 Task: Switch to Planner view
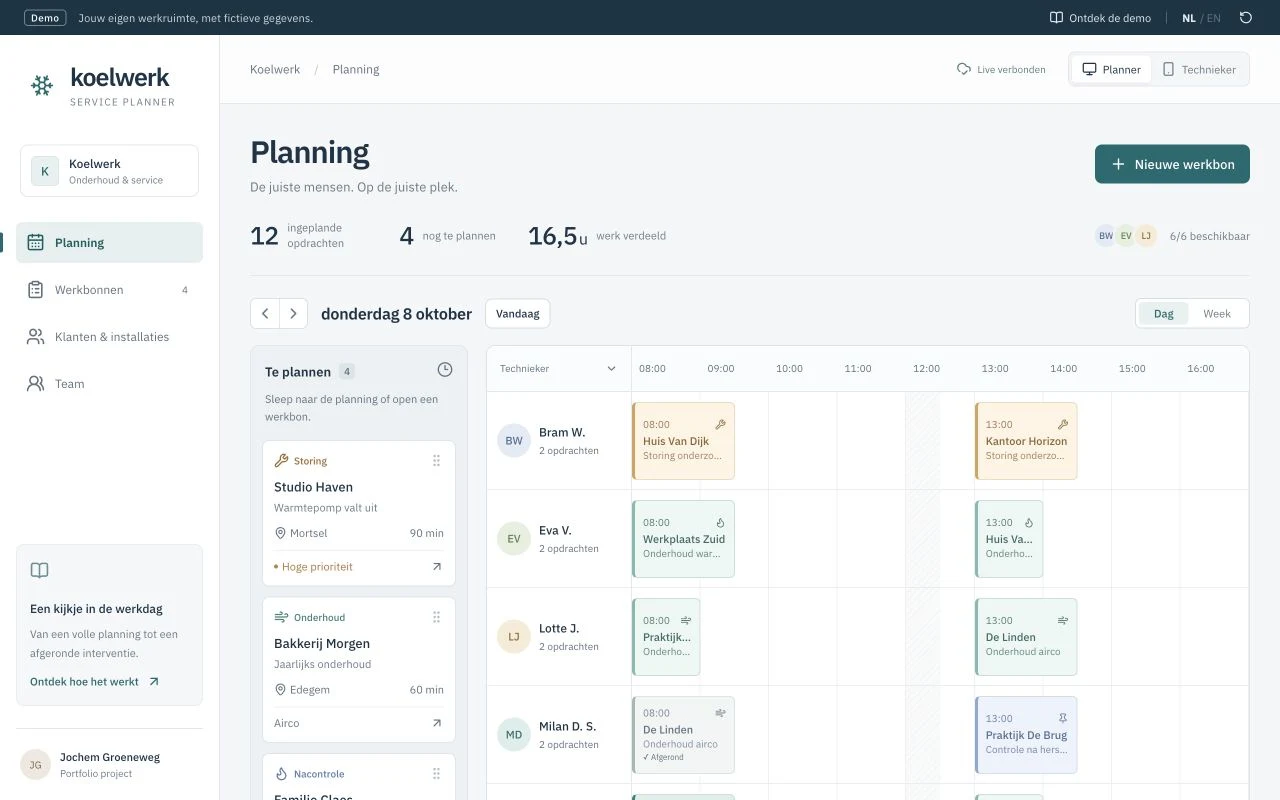tap(1111, 69)
